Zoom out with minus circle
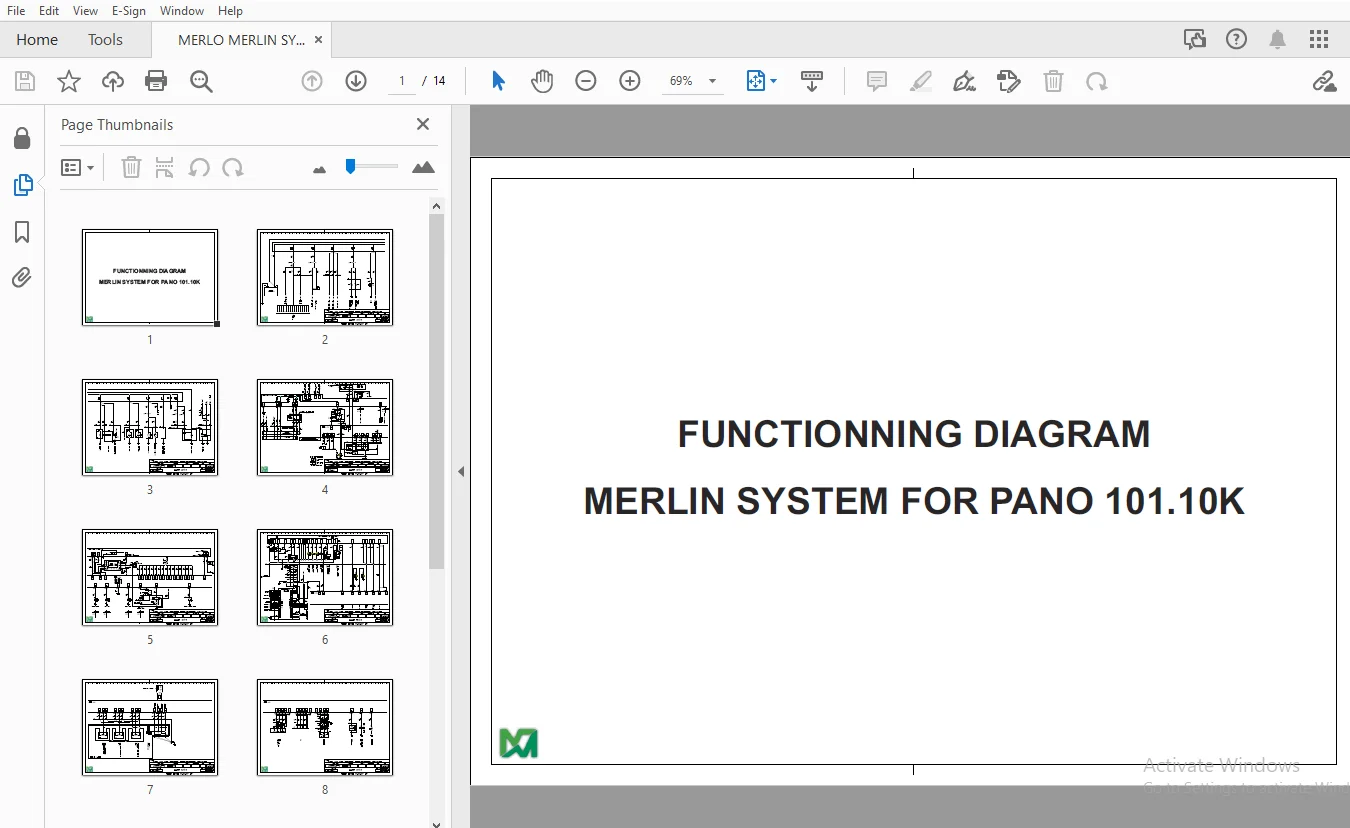The image size is (1350, 828). coord(586,81)
